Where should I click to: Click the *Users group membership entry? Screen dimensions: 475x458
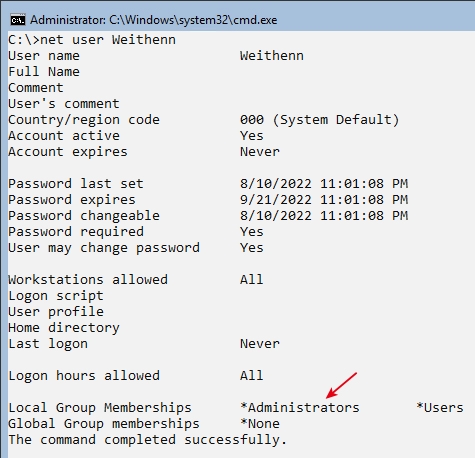pos(440,408)
